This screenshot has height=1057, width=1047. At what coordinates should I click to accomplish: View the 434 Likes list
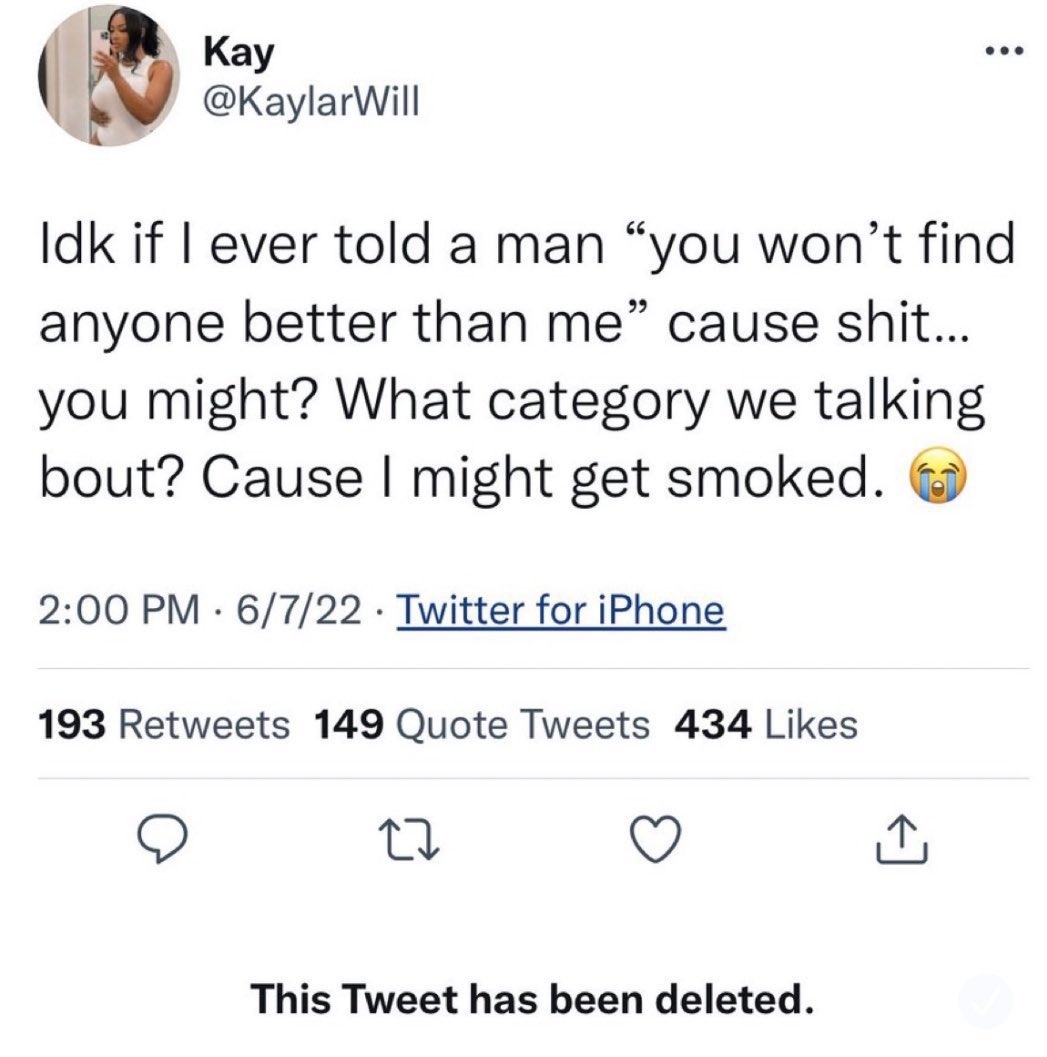point(766,725)
